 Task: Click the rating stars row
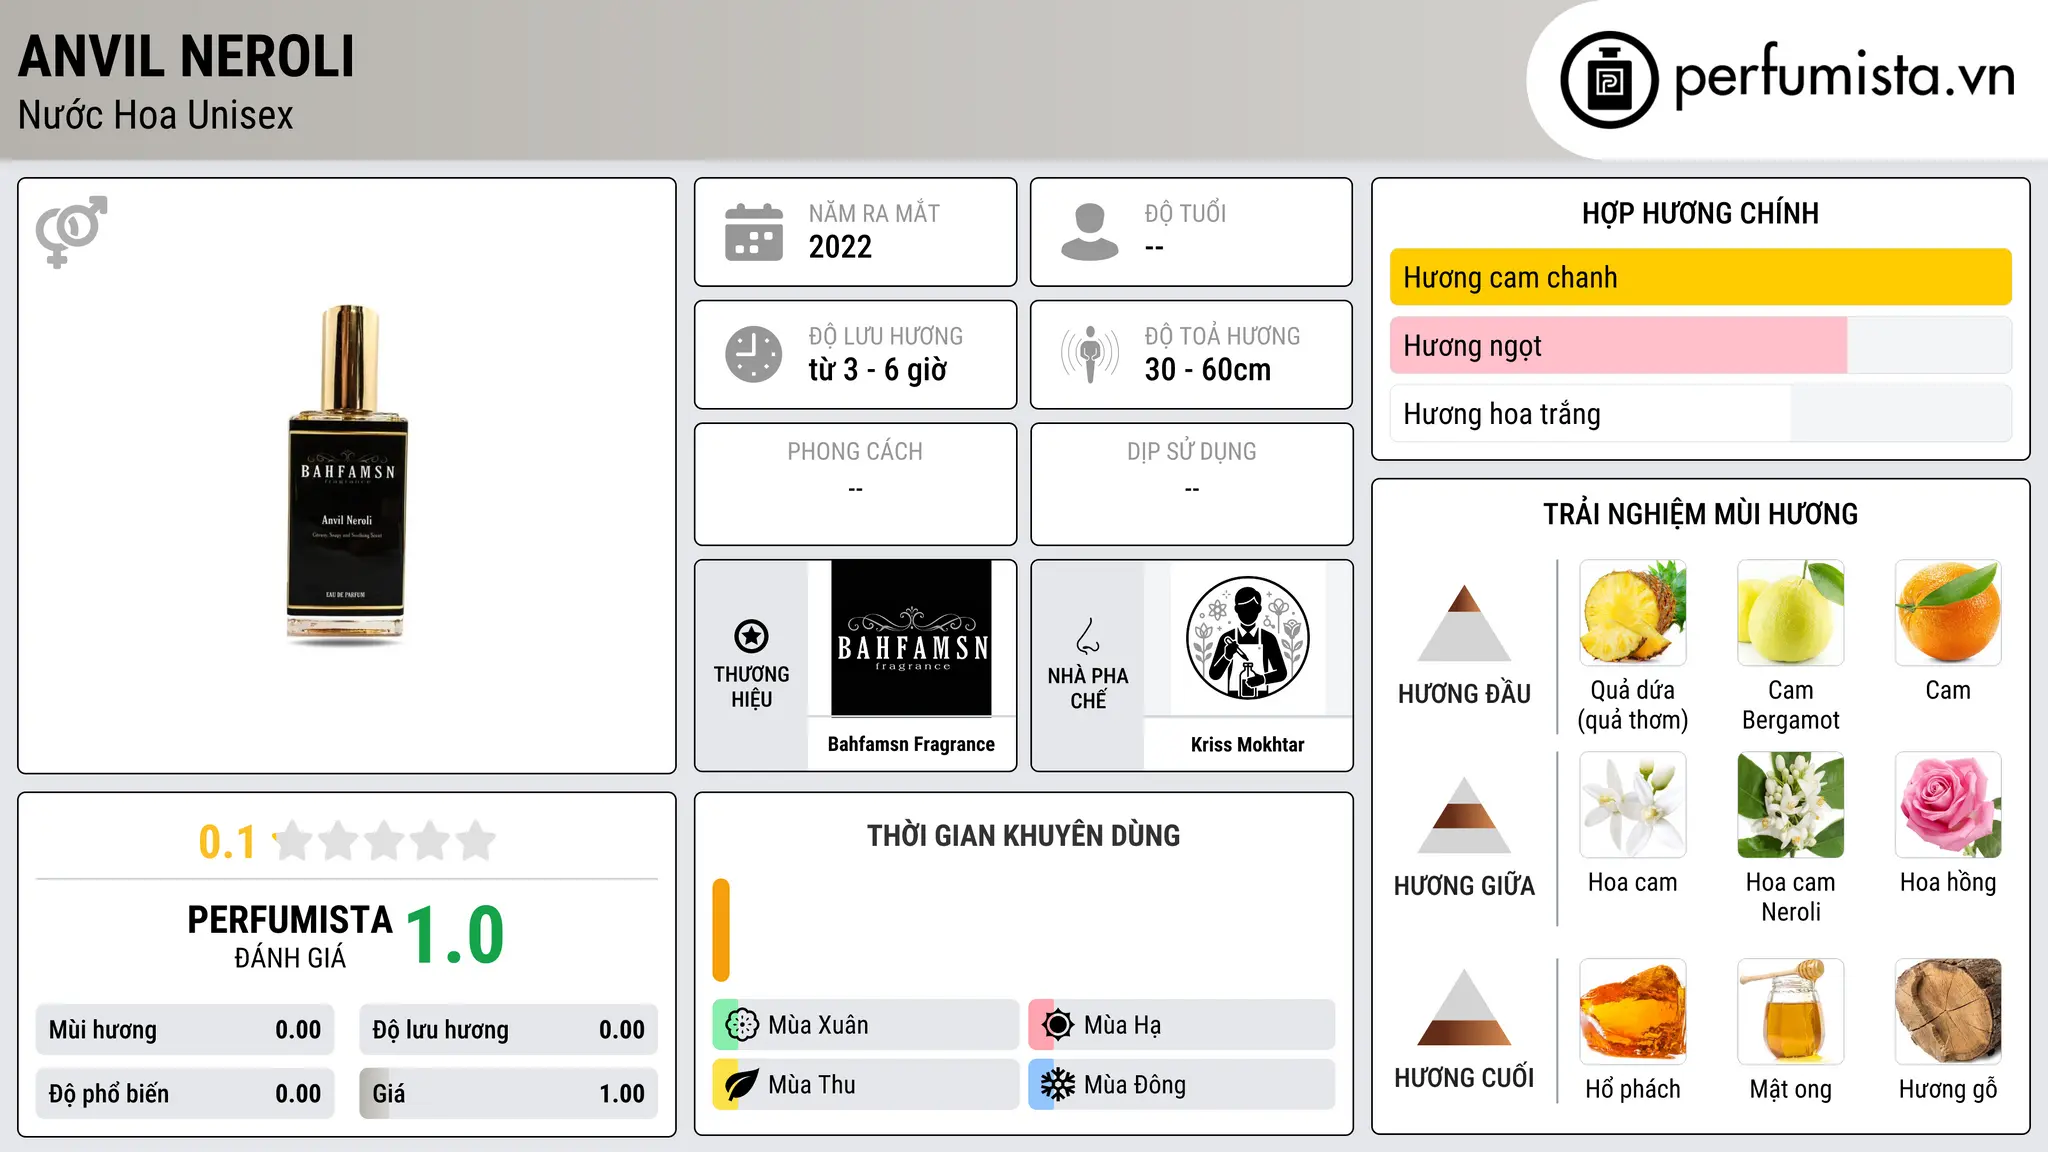click(x=385, y=841)
